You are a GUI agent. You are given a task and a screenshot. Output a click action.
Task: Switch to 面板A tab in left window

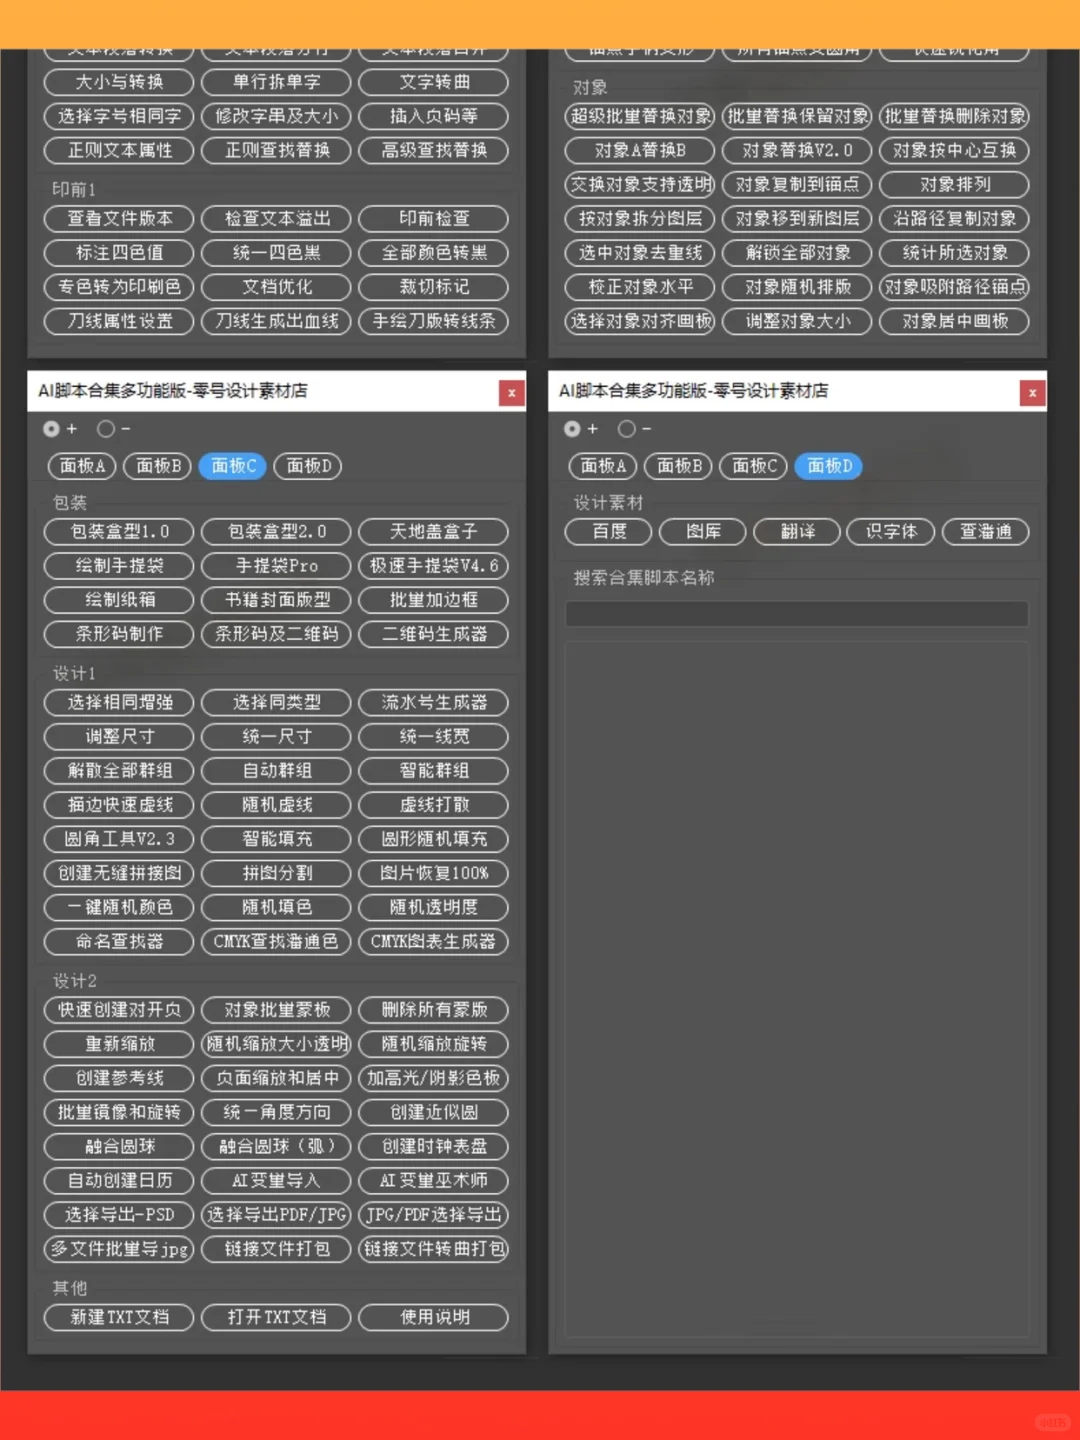point(82,466)
